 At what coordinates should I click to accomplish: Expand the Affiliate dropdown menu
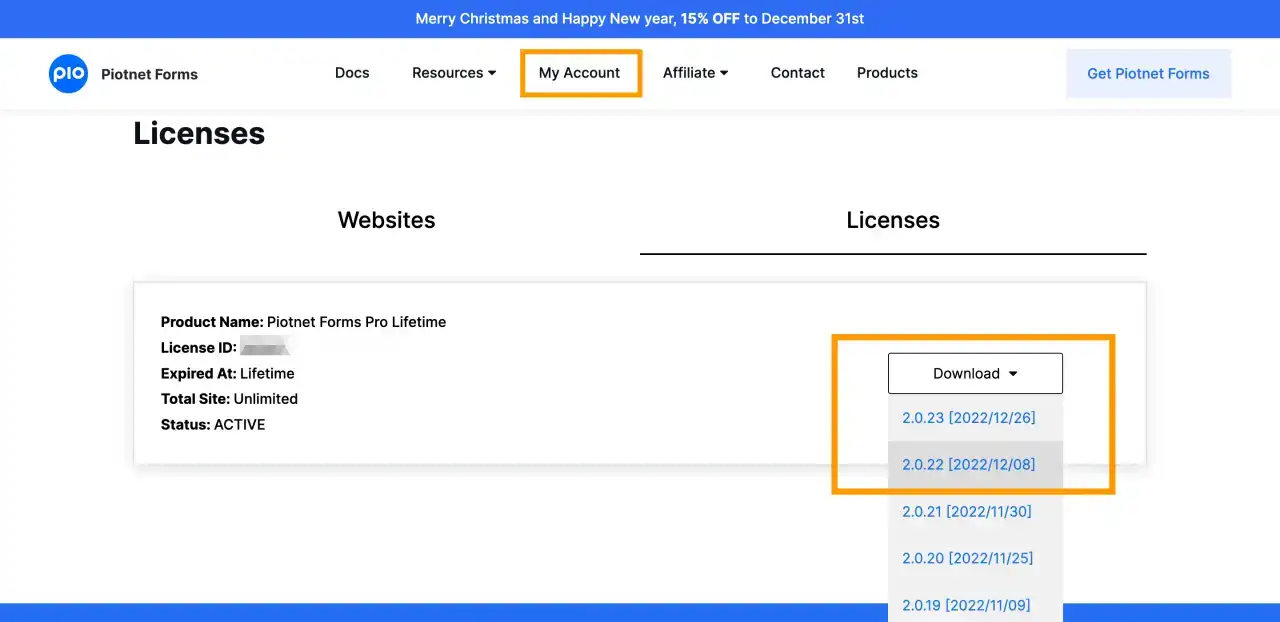pyautogui.click(x=696, y=73)
